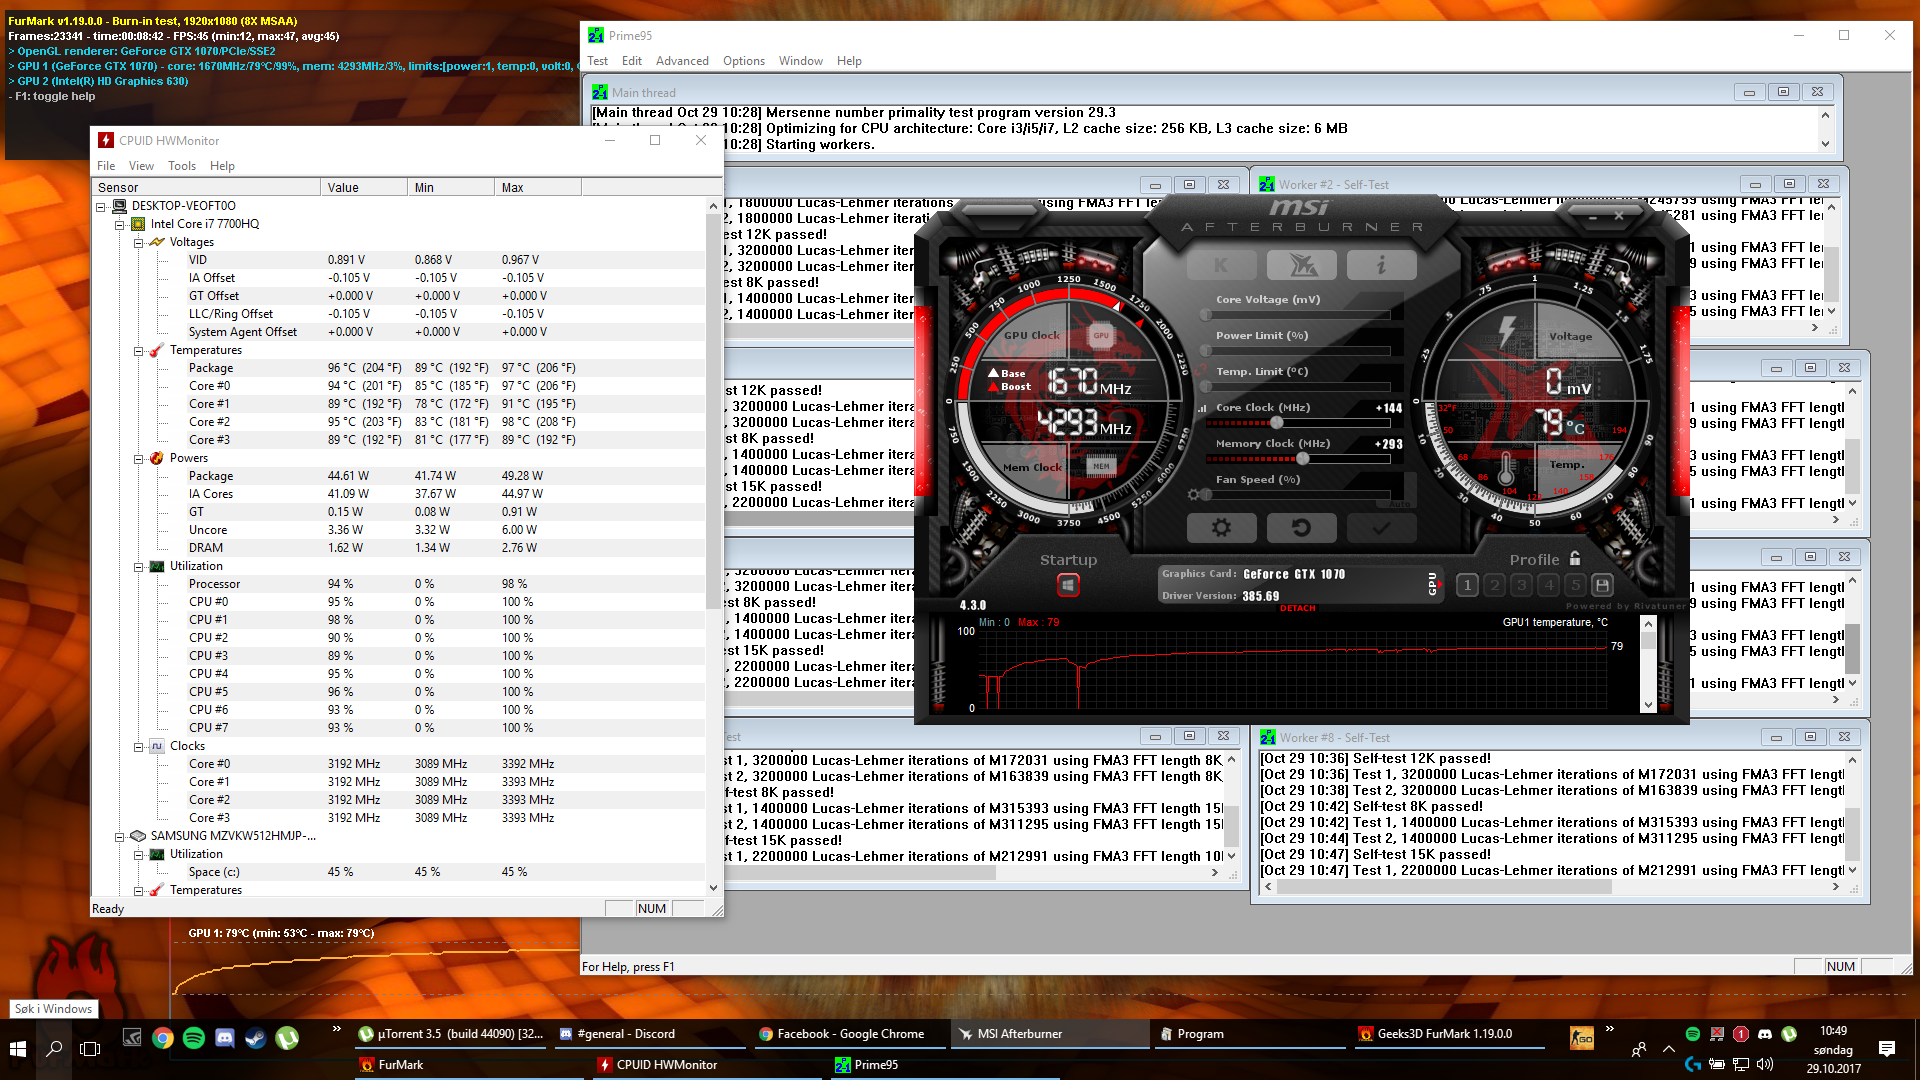Collapse the Intel Core i7 7700HQ node
Viewport: 1920px width, 1080px height.
[x=120, y=224]
